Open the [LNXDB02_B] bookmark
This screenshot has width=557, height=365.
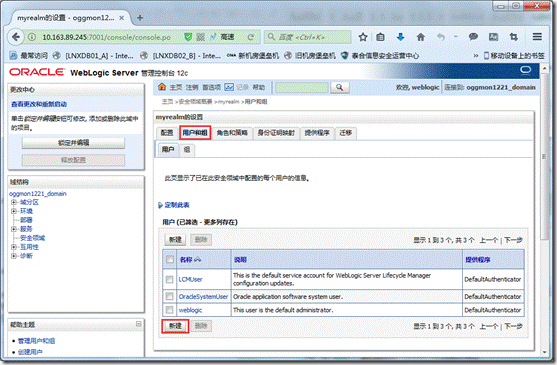tap(180, 55)
